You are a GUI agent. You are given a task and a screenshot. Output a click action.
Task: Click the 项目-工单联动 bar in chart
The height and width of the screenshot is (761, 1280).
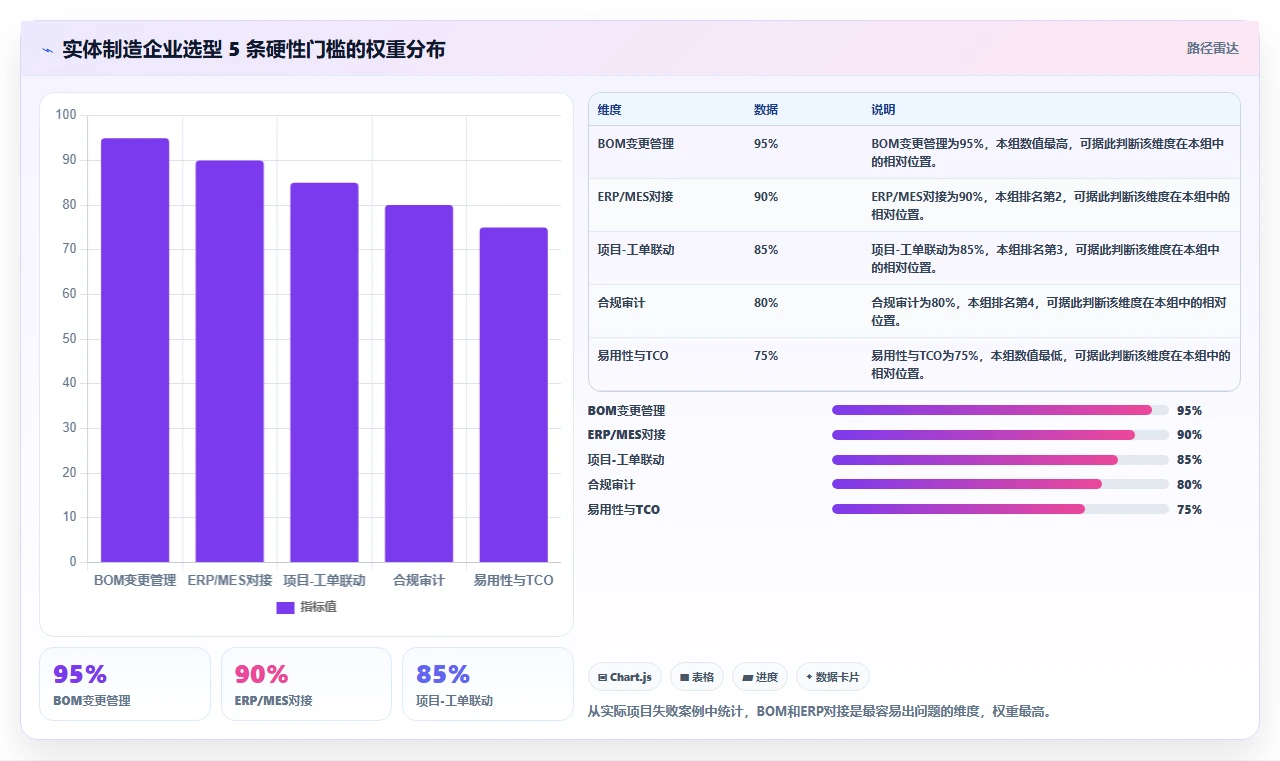[x=324, y=372]
